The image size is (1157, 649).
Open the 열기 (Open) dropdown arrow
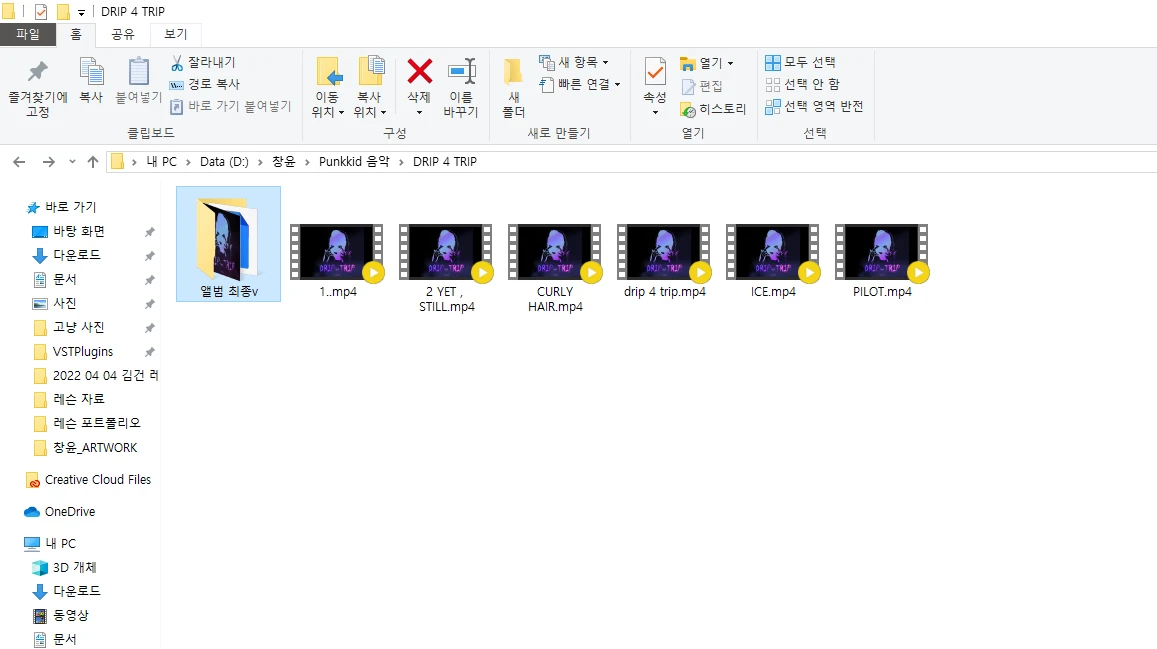[x=731, y=63]
